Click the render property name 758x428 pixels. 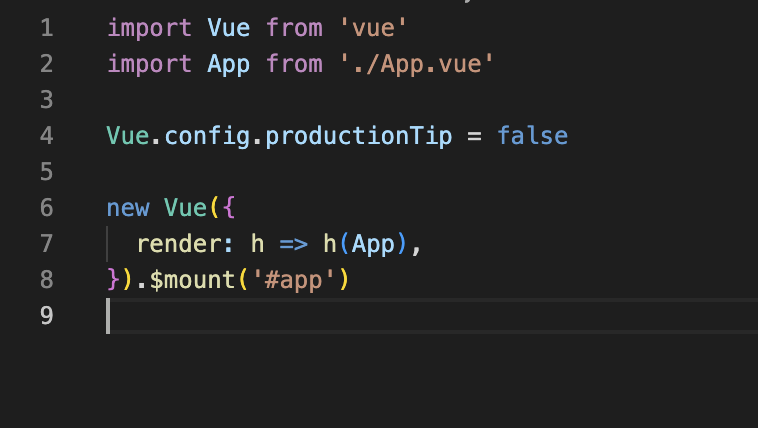(179, 243)
